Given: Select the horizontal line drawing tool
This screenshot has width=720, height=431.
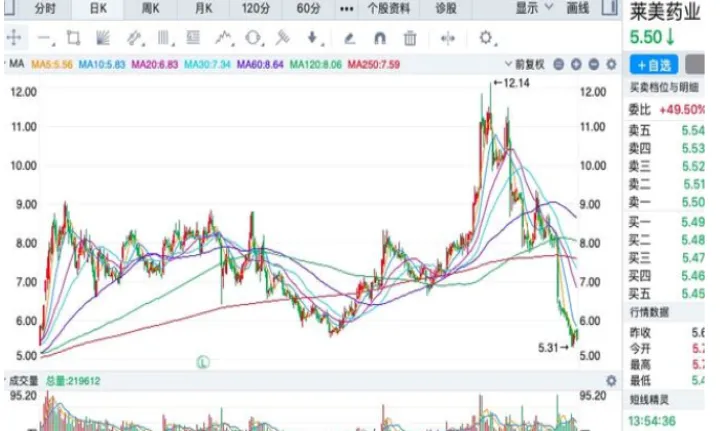Looking at the screenshot, I should click(44, 38).
